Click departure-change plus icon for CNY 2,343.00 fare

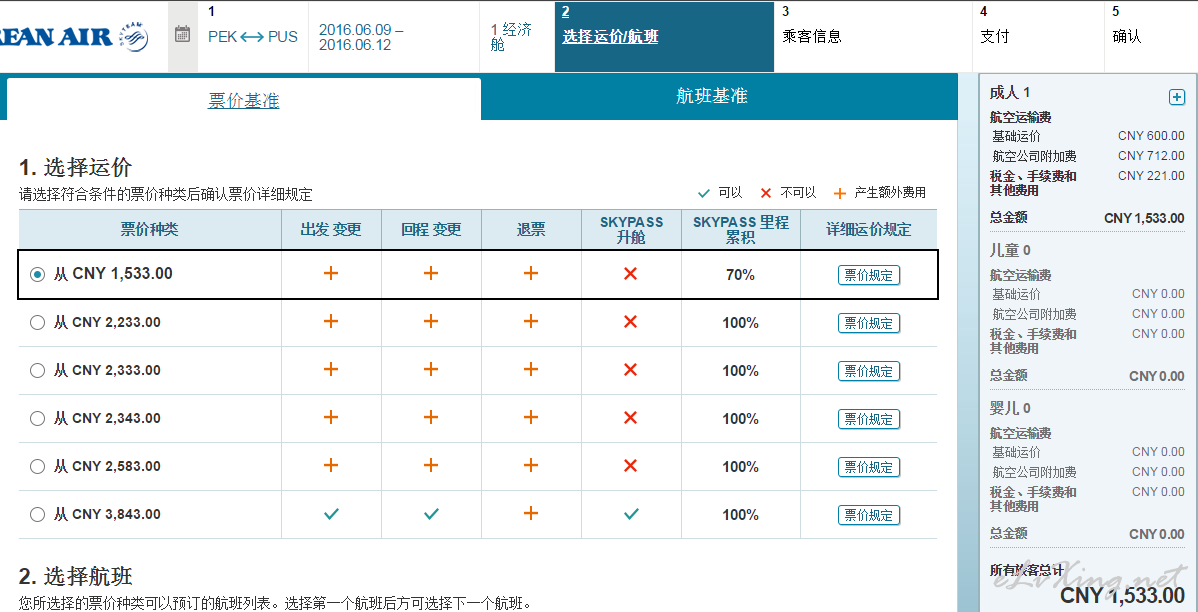pos(331,417)
